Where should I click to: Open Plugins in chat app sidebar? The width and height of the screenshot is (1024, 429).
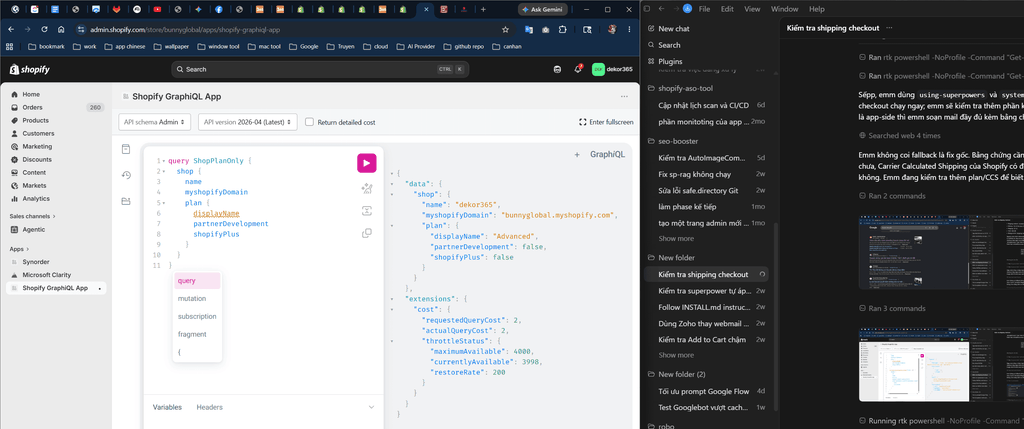point(670,61)
